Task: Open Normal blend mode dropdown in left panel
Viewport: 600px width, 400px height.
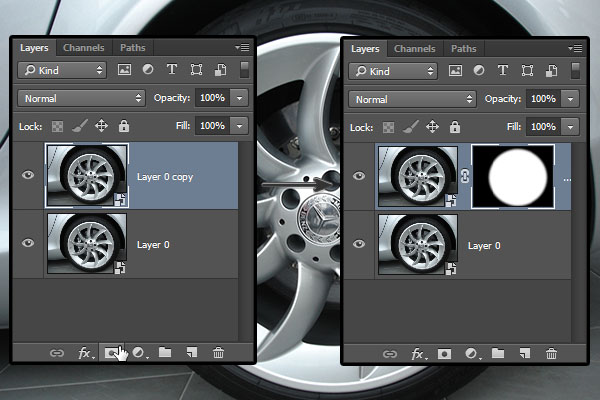Action: pyautogui.click(x=81, y=99)
